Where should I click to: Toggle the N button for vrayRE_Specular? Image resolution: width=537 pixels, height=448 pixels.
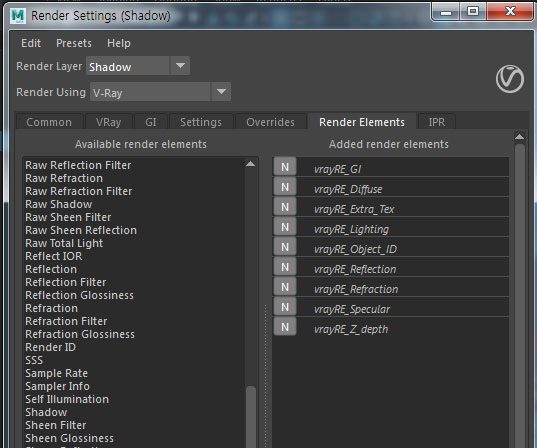[x=285, y=307]
